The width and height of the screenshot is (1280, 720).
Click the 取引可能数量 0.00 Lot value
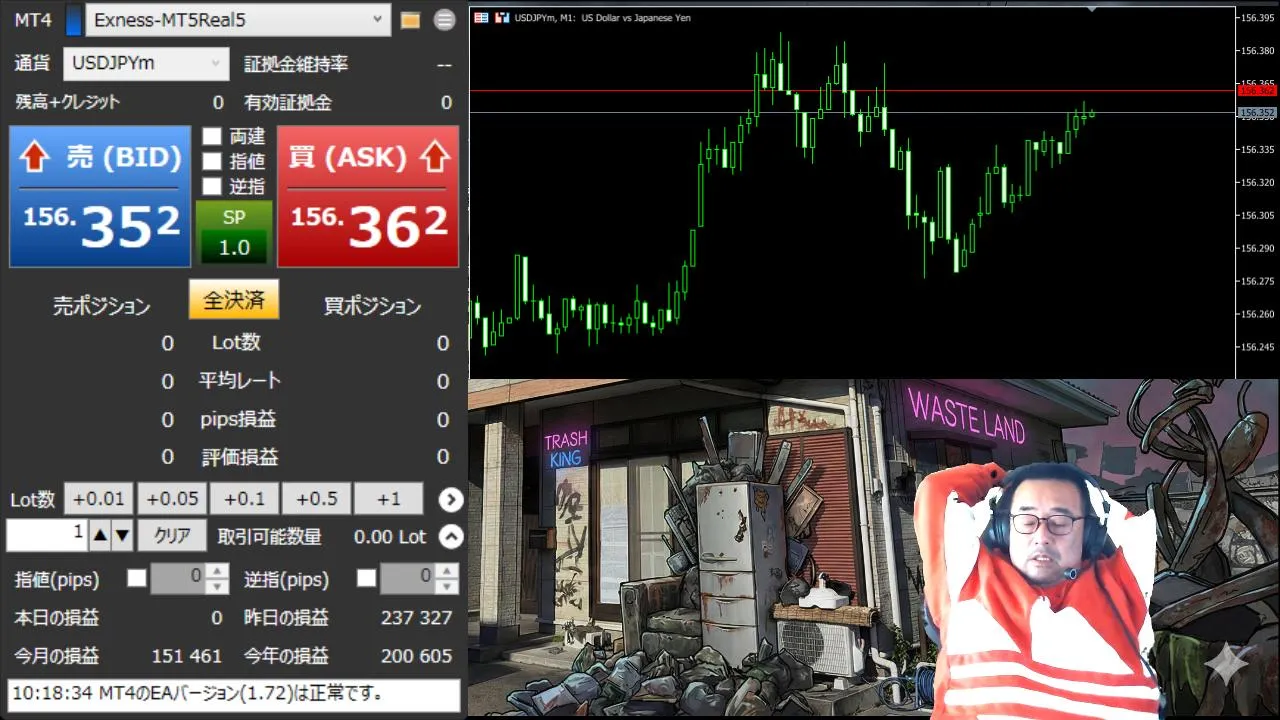[x=390, y=537]
